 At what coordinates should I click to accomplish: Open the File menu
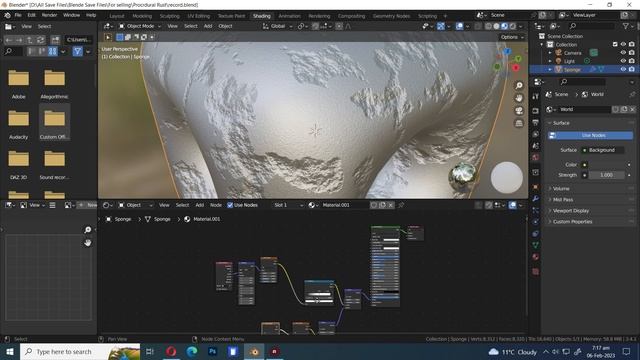pyautogui.click(x=18, y=15)
